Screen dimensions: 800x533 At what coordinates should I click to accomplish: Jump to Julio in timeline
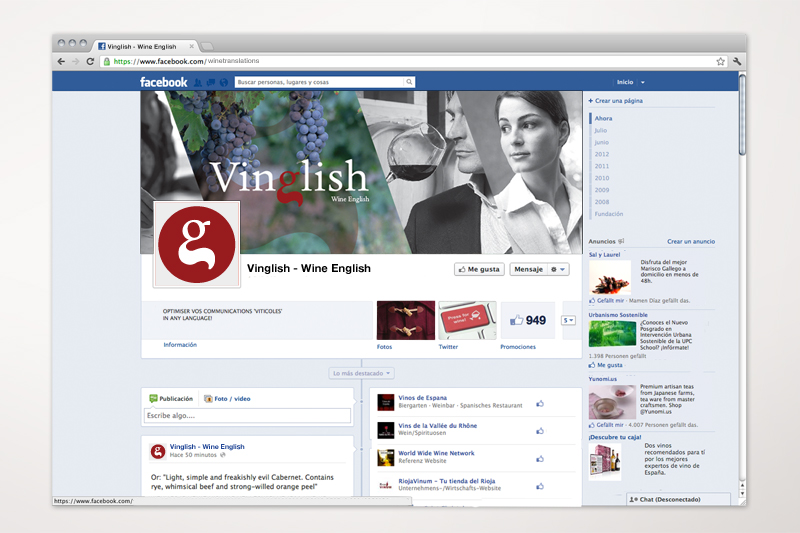pyautogui.click(x=601, y=131)
